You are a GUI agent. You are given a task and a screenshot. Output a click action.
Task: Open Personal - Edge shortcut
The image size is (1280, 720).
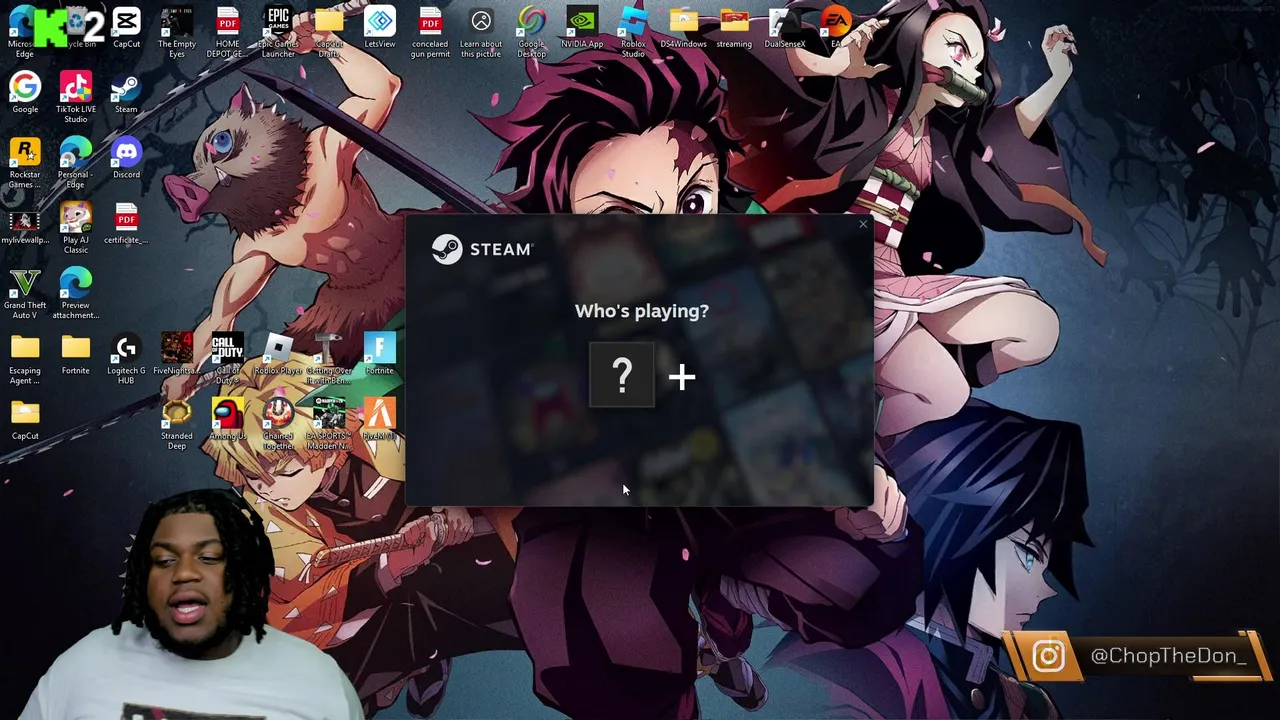tap(76, 163)
